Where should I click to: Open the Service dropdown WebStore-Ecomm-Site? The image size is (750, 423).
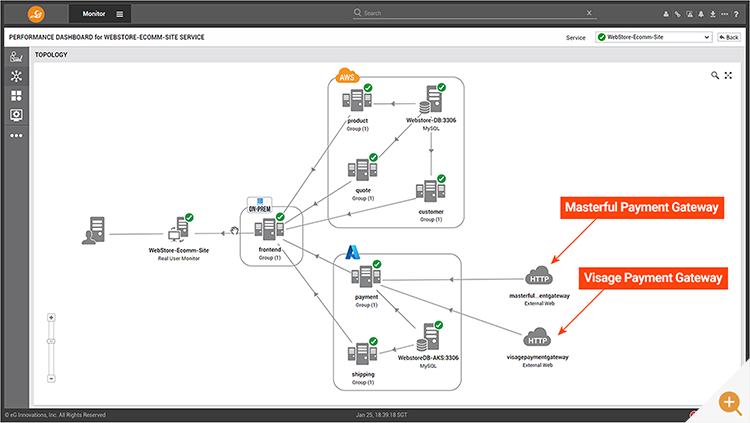coord(653,37)
